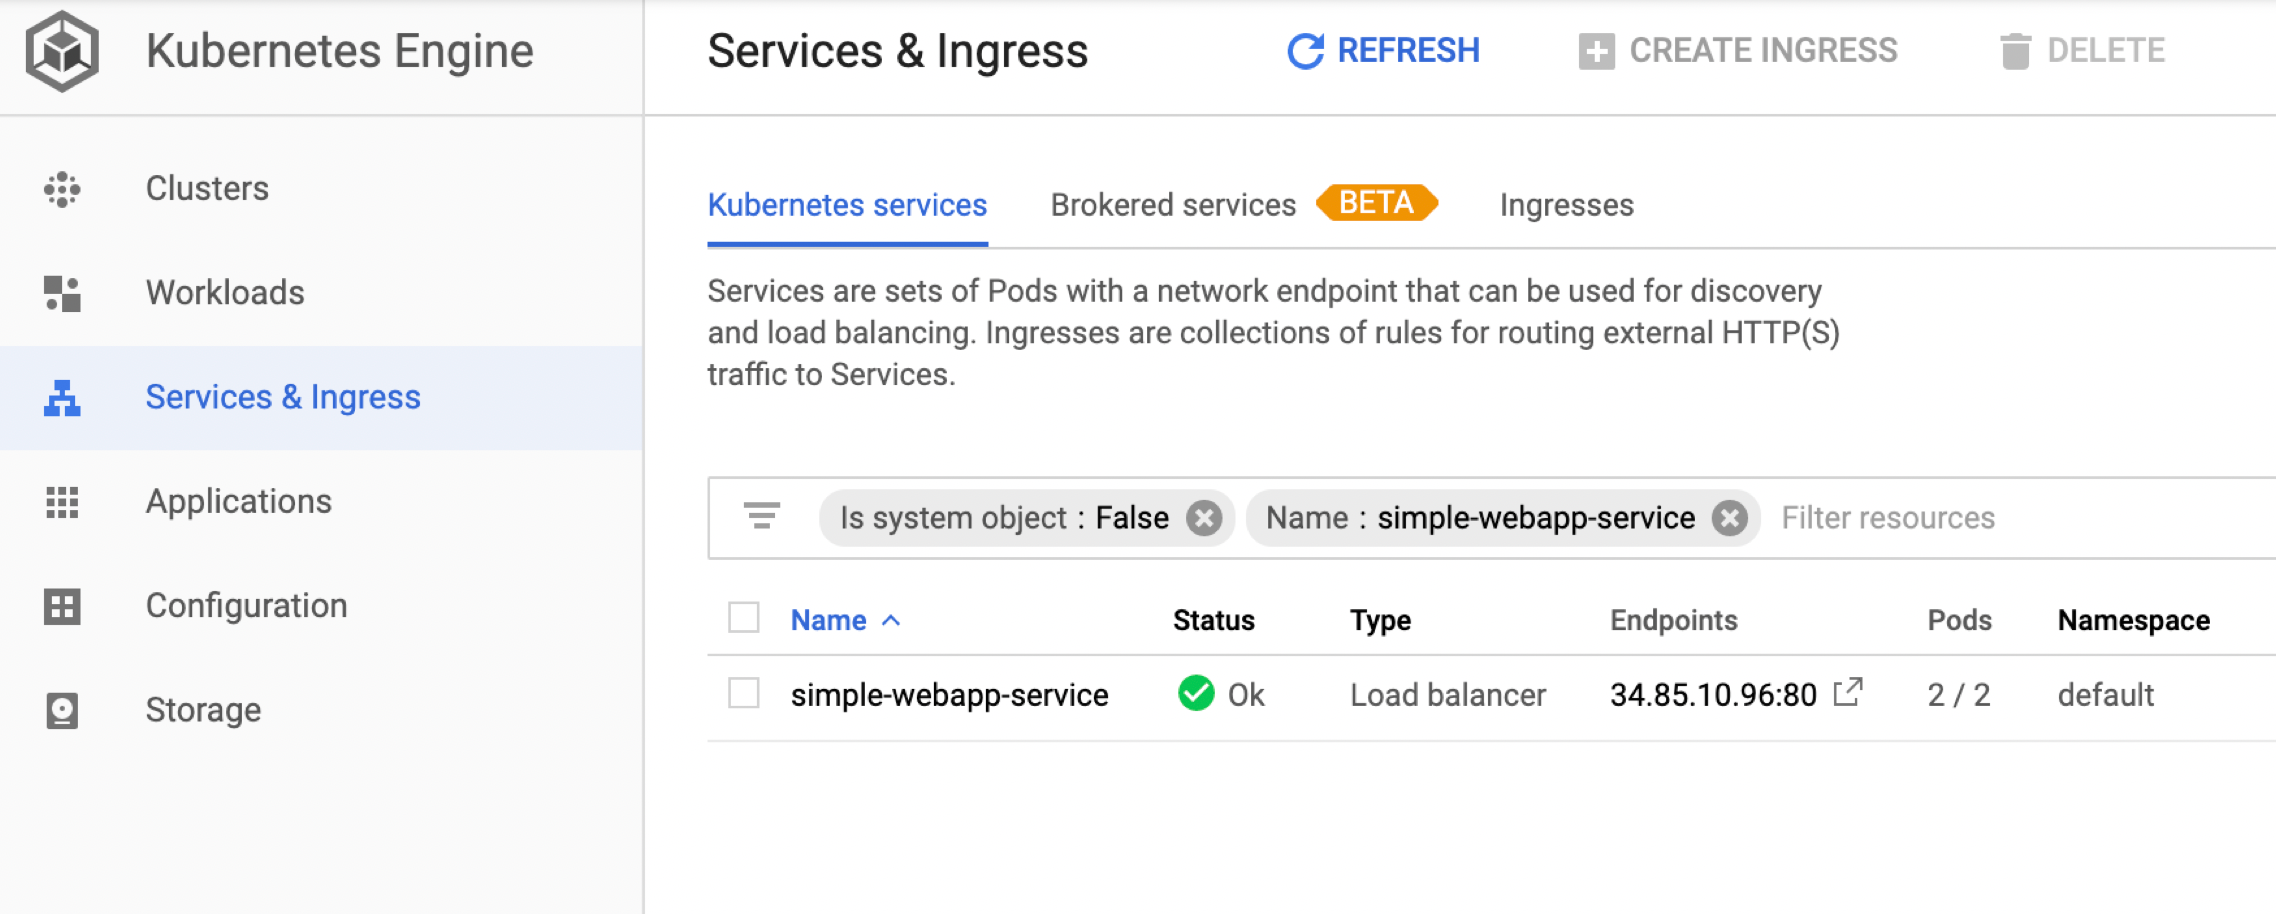
Task: Click the Applications grid icon
Action: point(62,502)
